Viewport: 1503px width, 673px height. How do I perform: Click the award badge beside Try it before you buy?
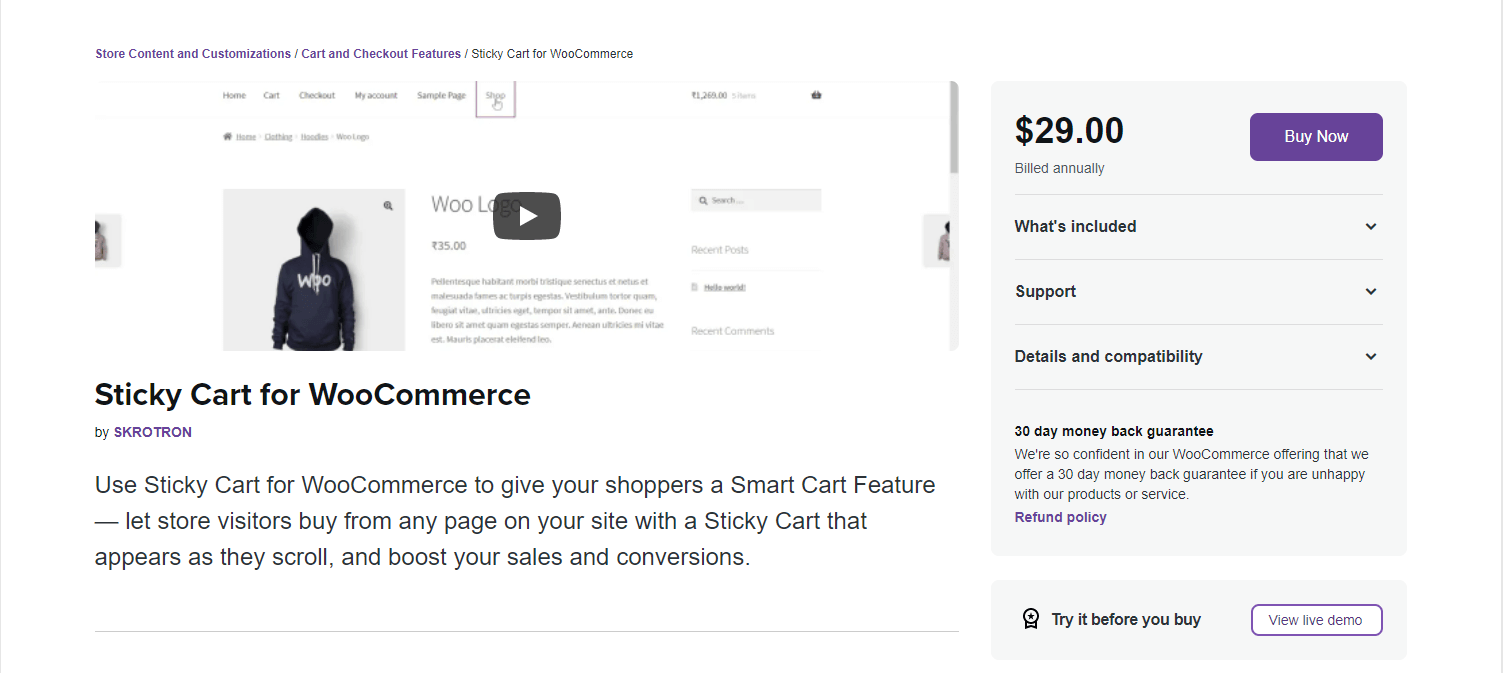point(1031,618)
